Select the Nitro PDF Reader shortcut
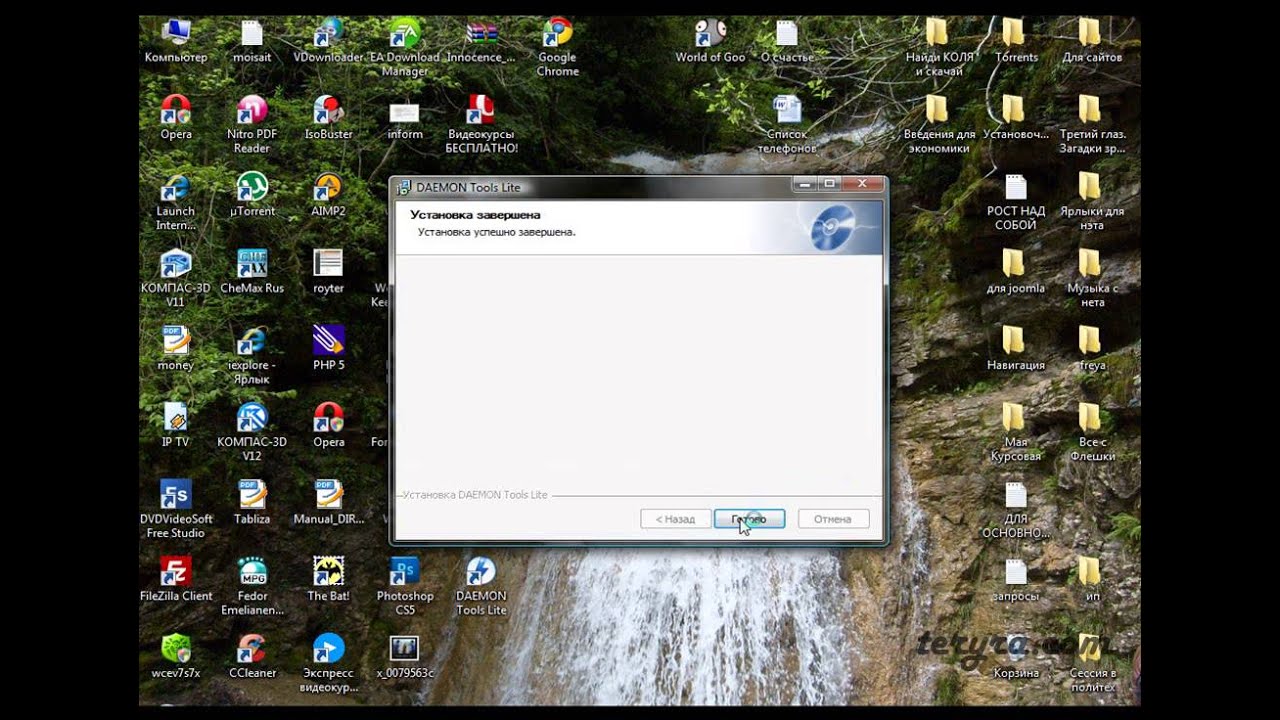Screen dimensions: 1280x720 [252, 124]
